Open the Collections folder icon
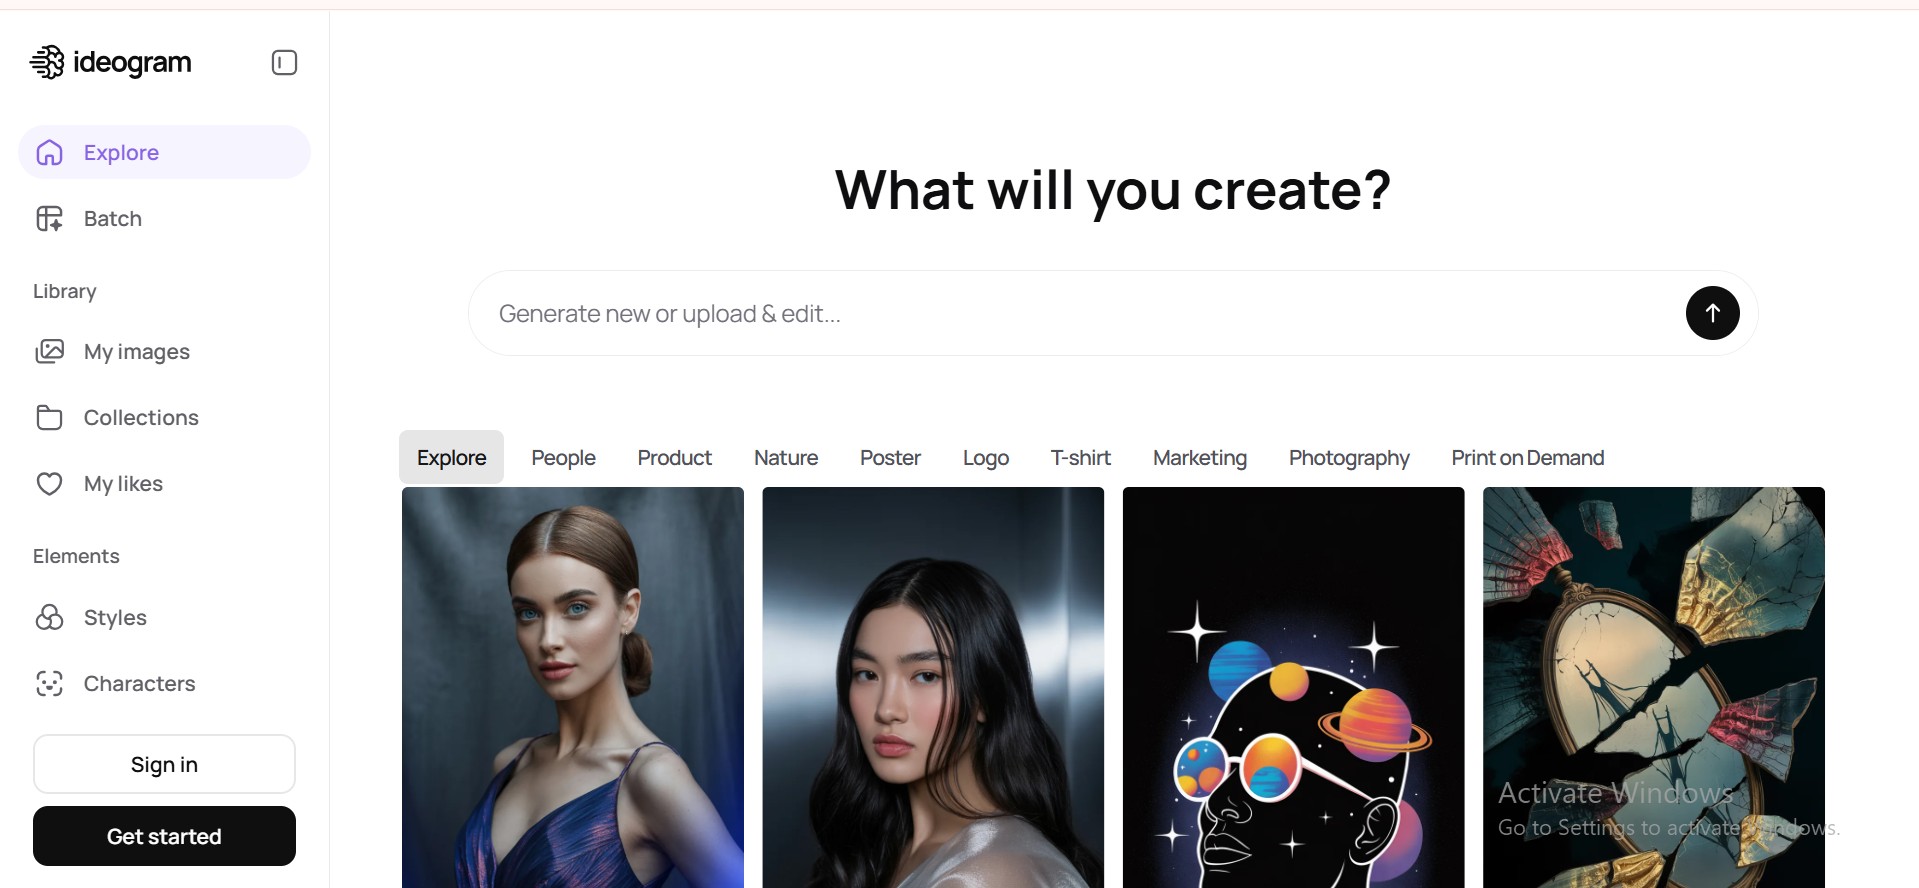This screenshot has height=888, width=1919. click(x=49, y=417)
